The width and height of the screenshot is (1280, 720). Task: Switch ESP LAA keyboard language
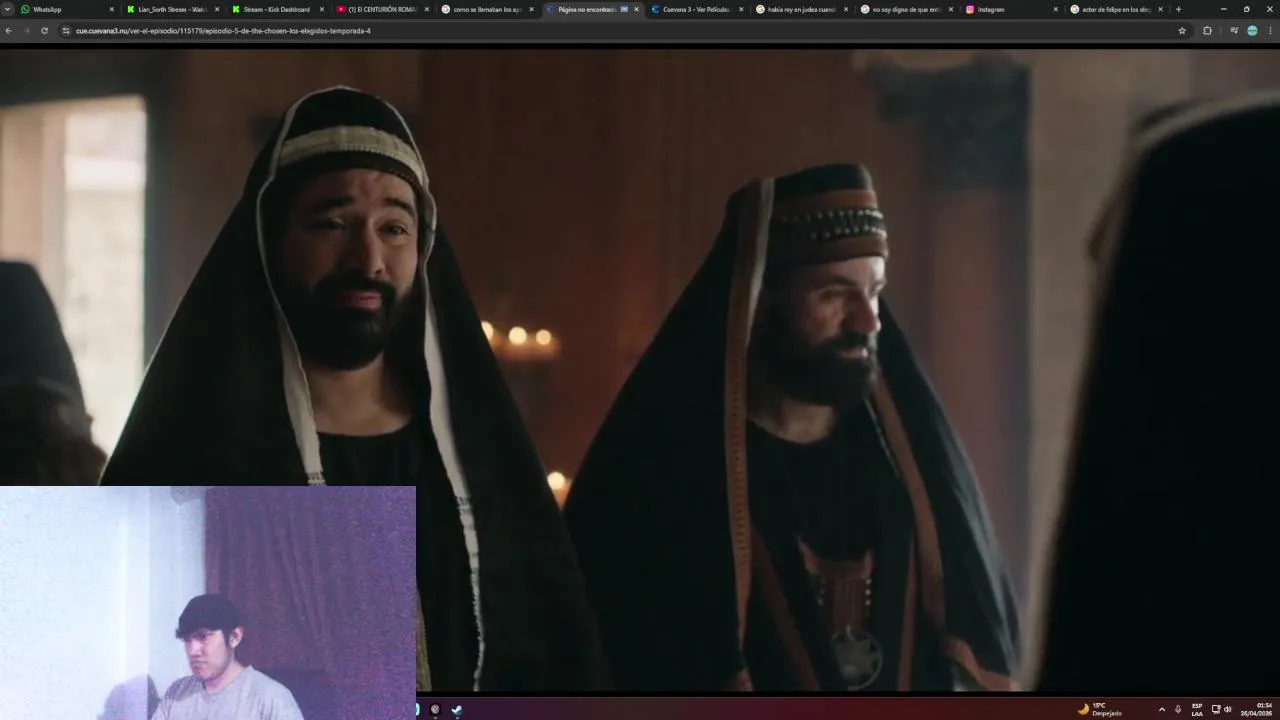[1197, 709]
